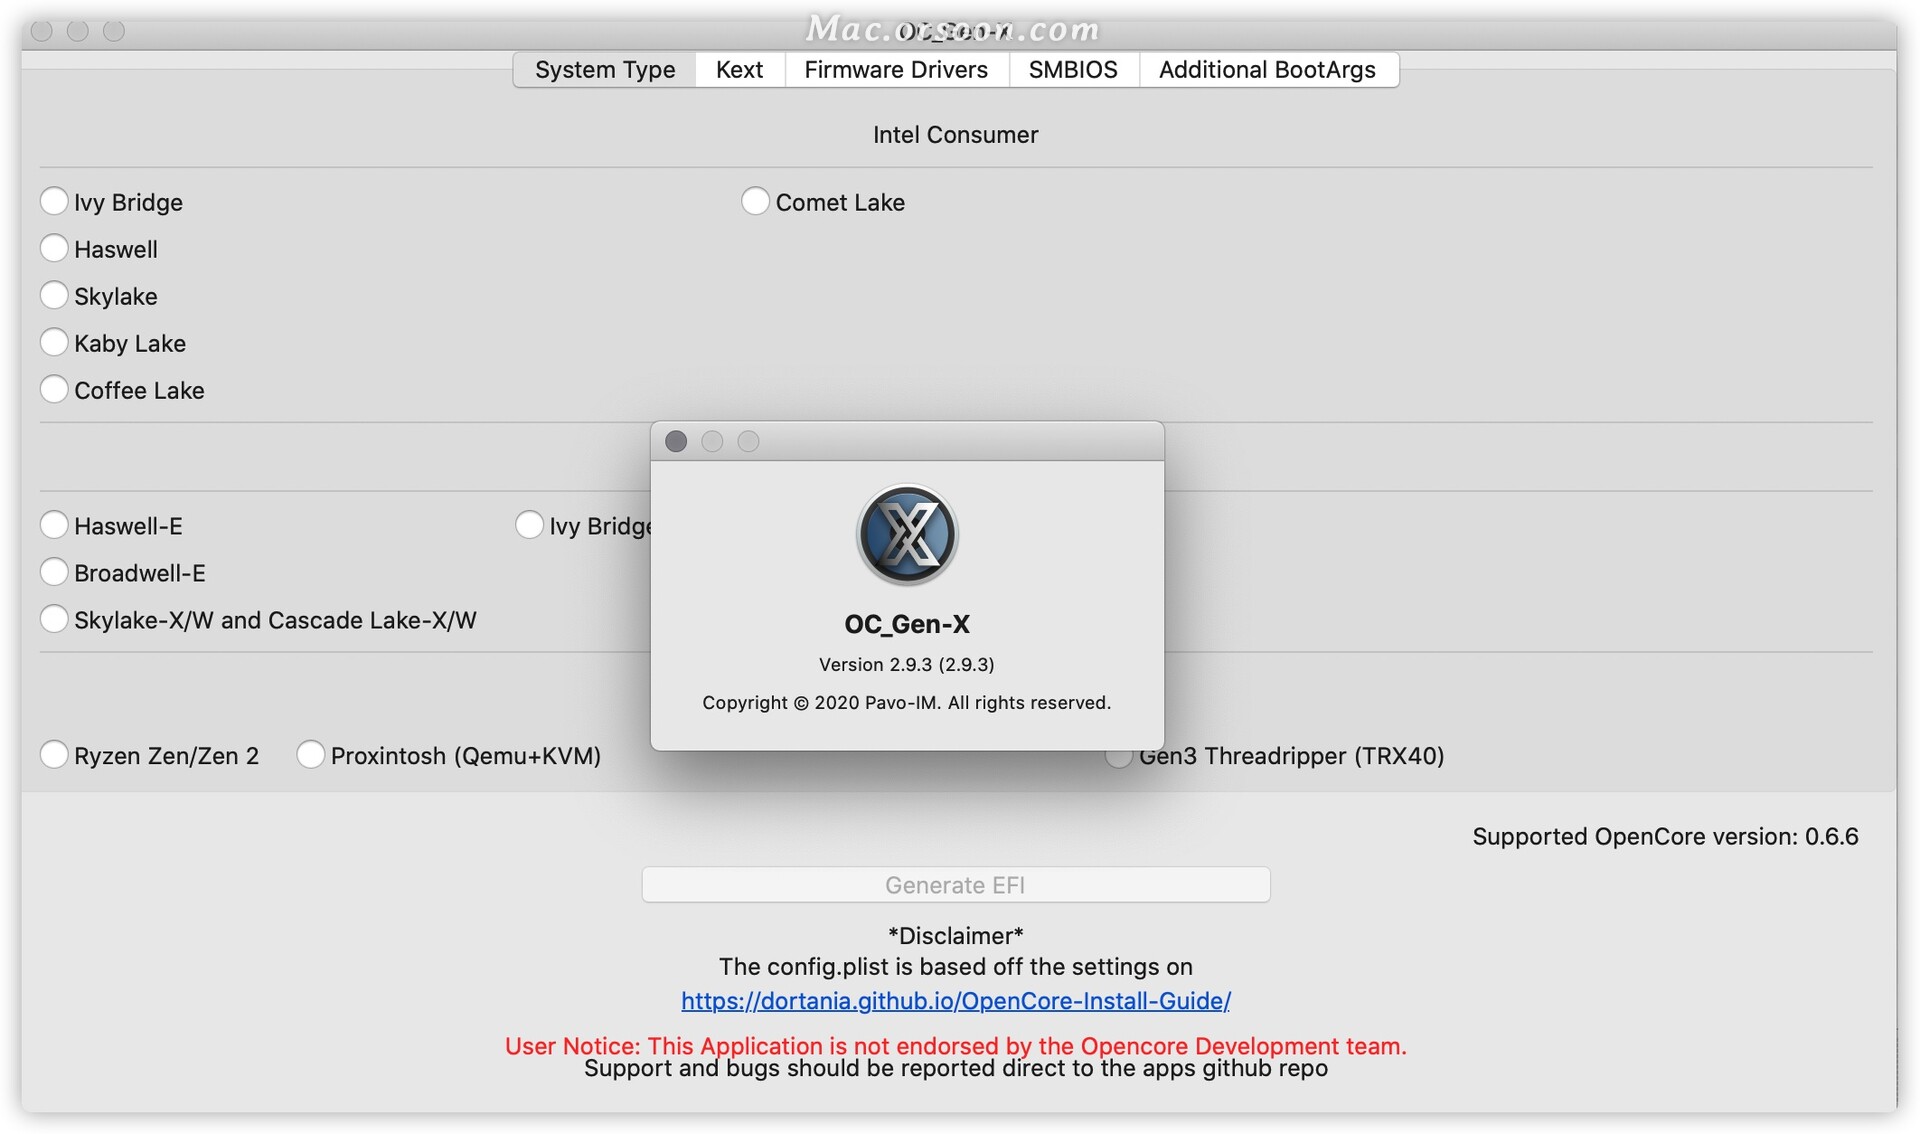Open the SMBIOS tab
1920x1134 pixels.
(1073, 70)
